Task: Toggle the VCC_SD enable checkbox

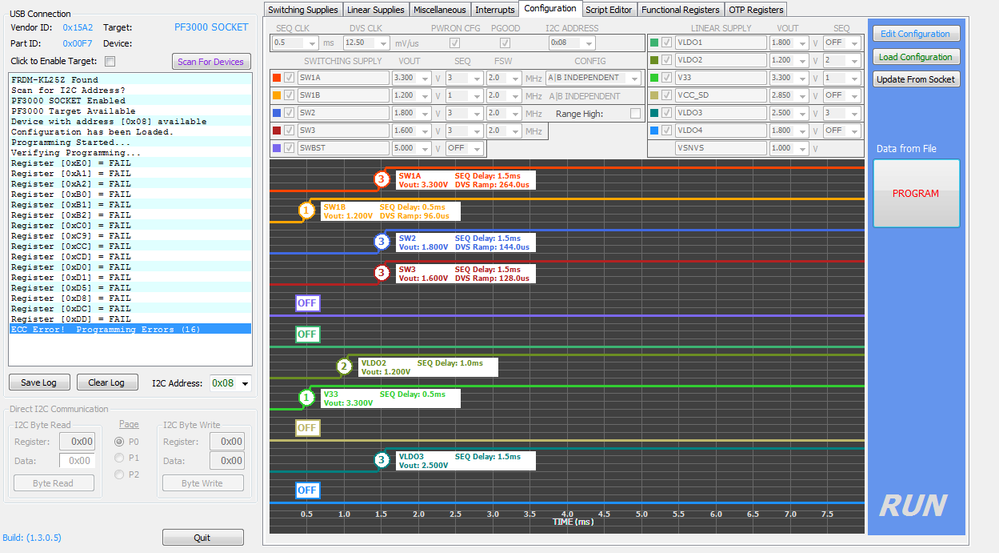Action: pos(666,96)
